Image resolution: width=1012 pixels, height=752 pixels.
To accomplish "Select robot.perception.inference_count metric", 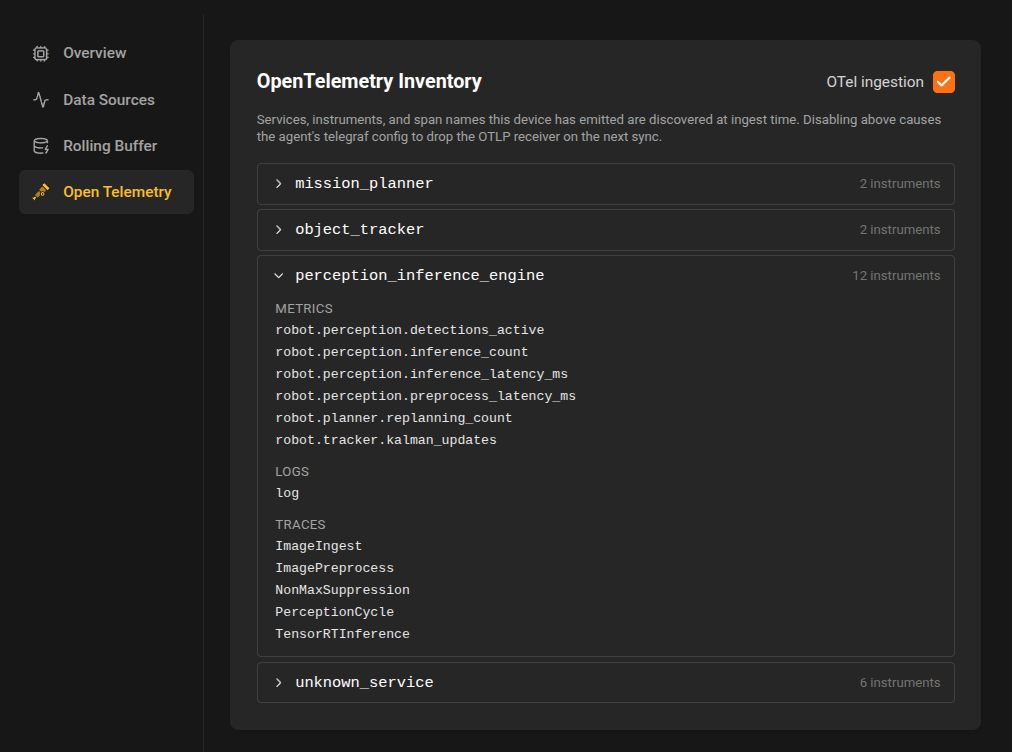I will 401,352.
